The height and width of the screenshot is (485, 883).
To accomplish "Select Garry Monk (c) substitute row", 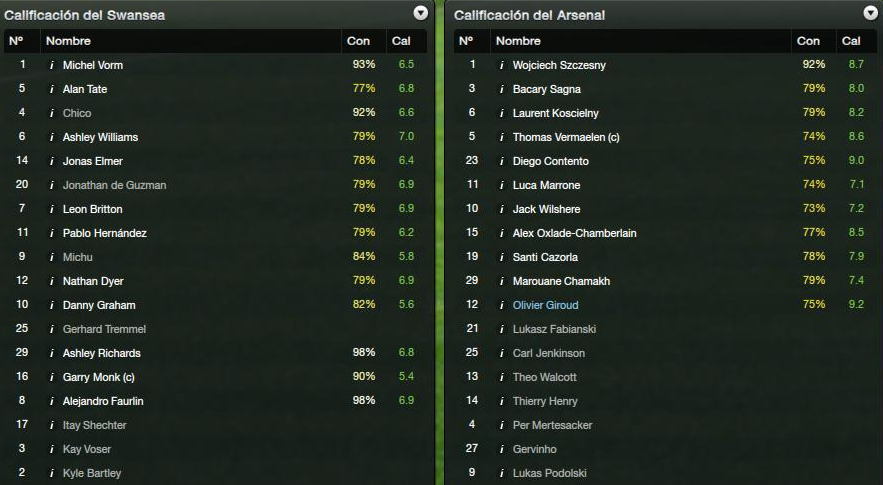I will (215, 377).
